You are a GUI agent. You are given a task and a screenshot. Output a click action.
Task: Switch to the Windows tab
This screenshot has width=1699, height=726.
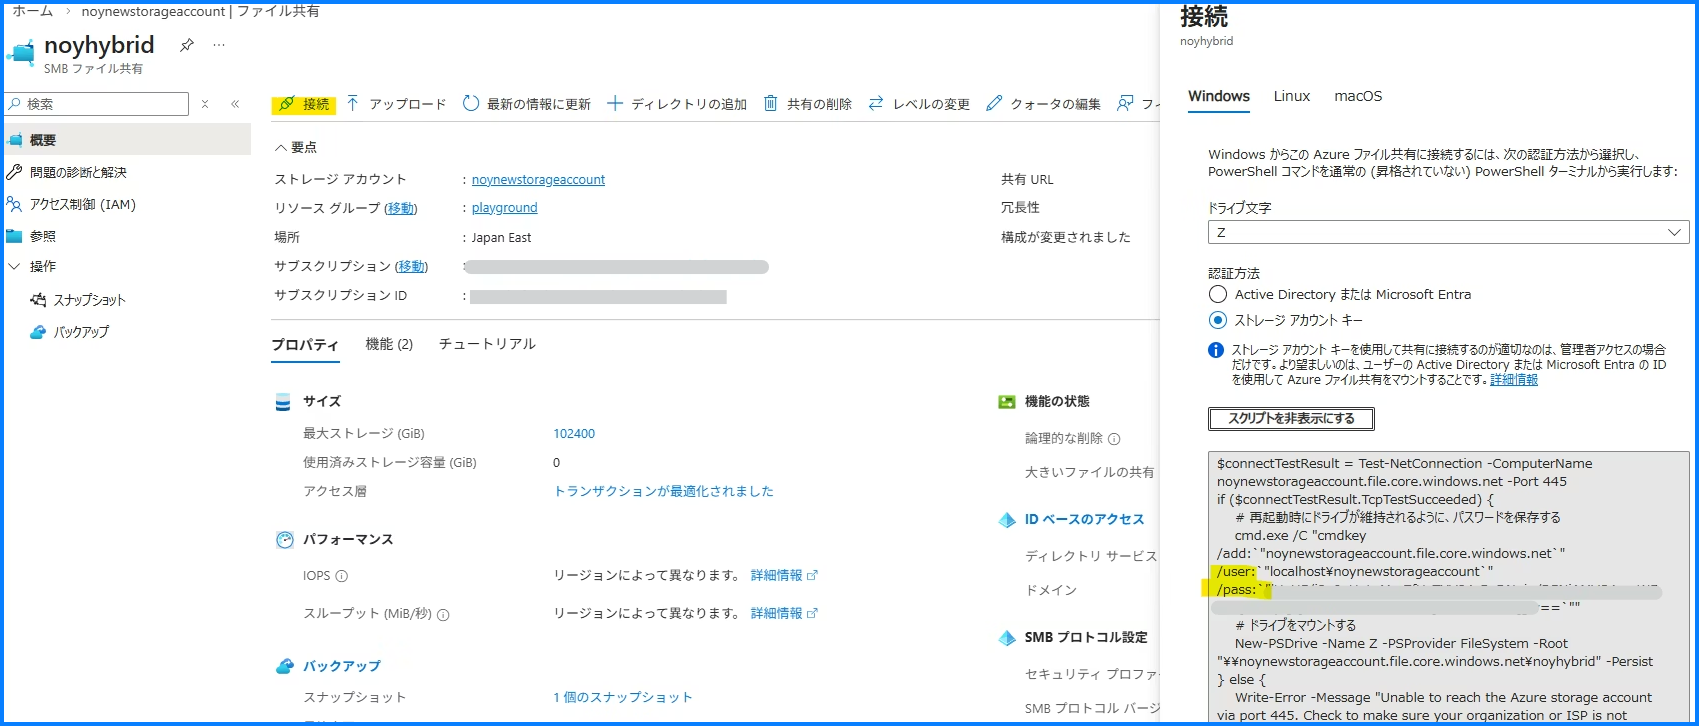click(1219, 96)
